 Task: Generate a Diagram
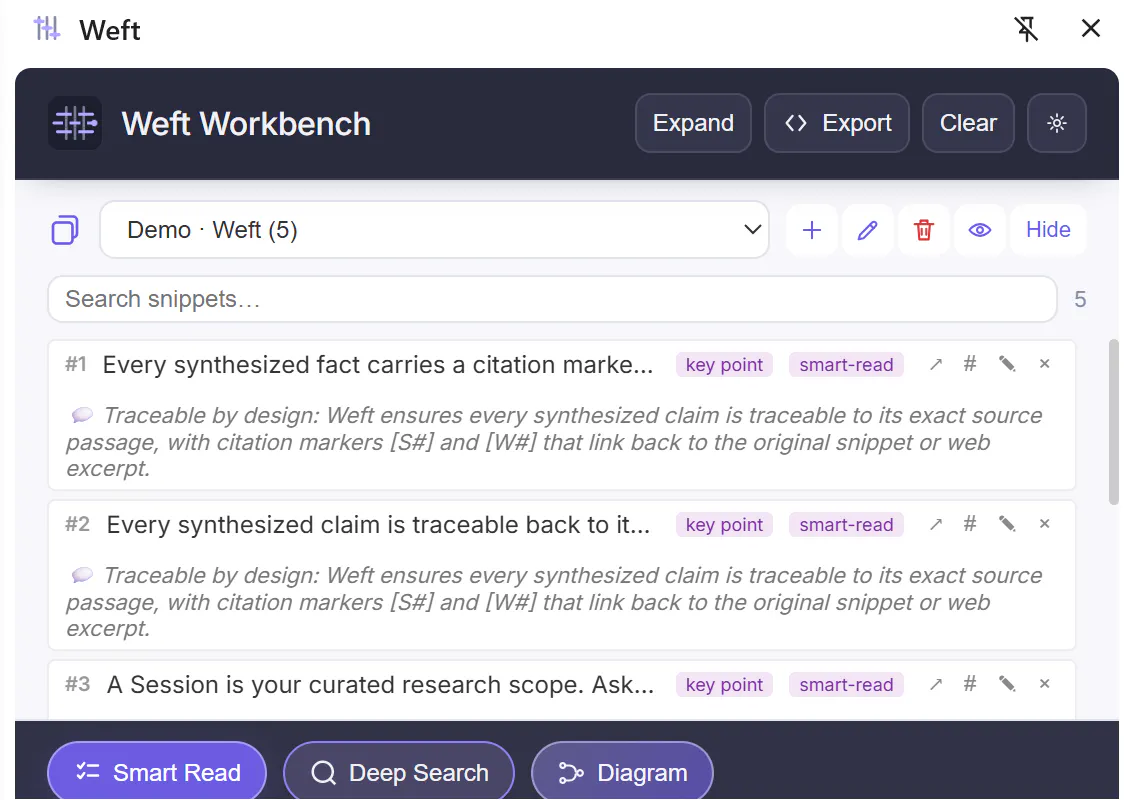pos(622,770)
